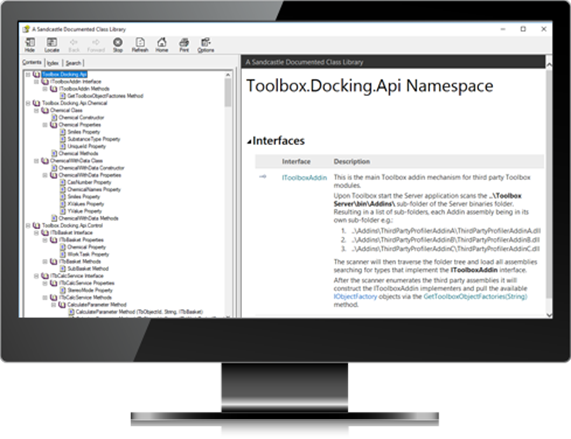
Task: Switch to the Index tab
Action: tap(53, 63)
